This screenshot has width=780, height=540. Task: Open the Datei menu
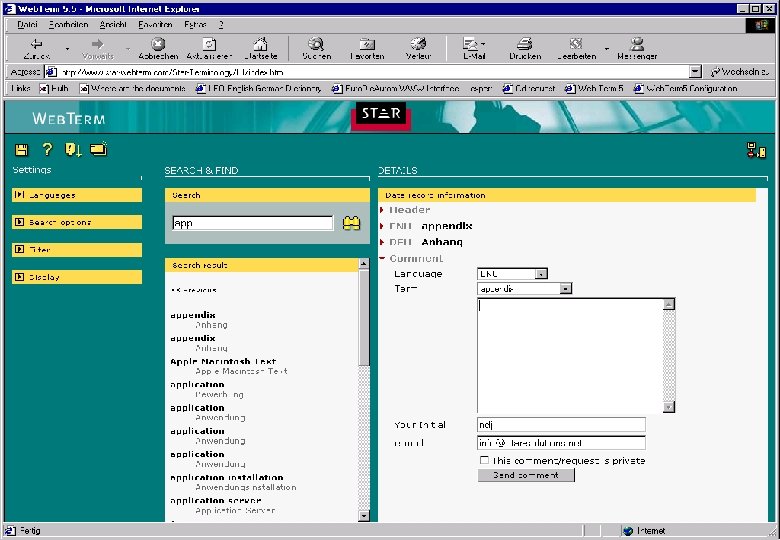(x=28, y=24)
